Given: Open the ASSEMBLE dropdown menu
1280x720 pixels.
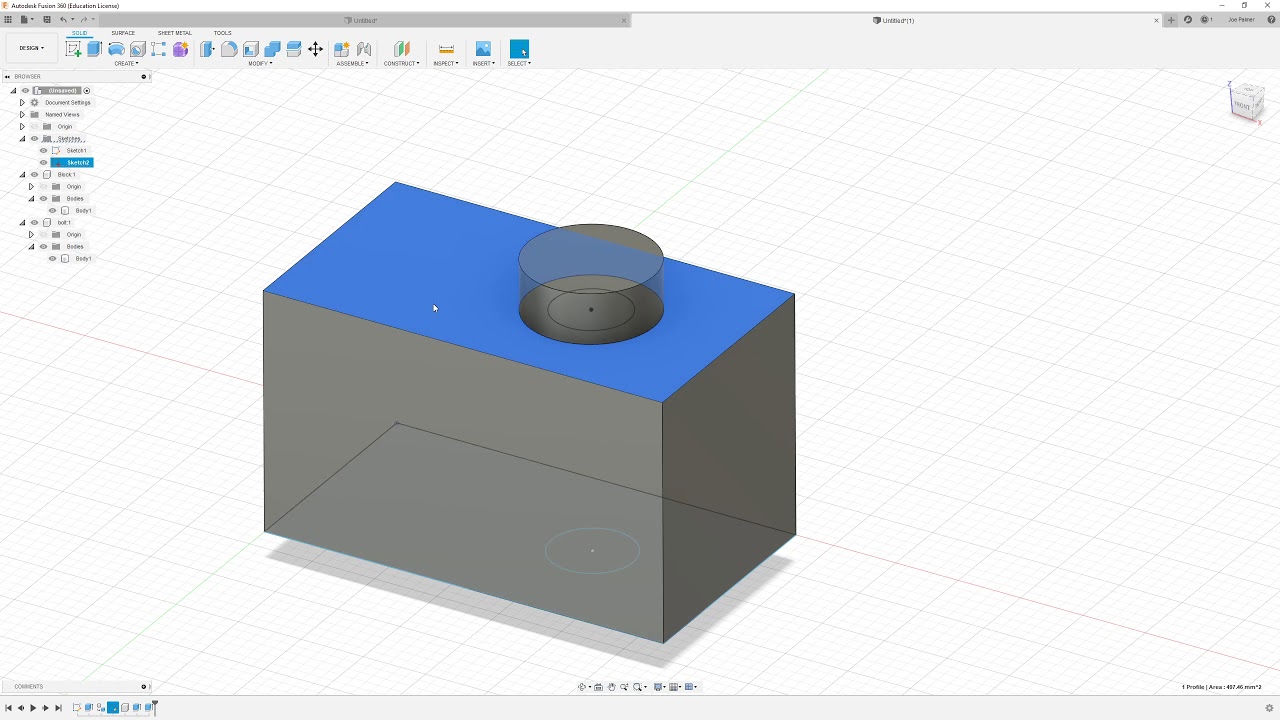Looking at the screenshot, I should [x=352, y=64].
